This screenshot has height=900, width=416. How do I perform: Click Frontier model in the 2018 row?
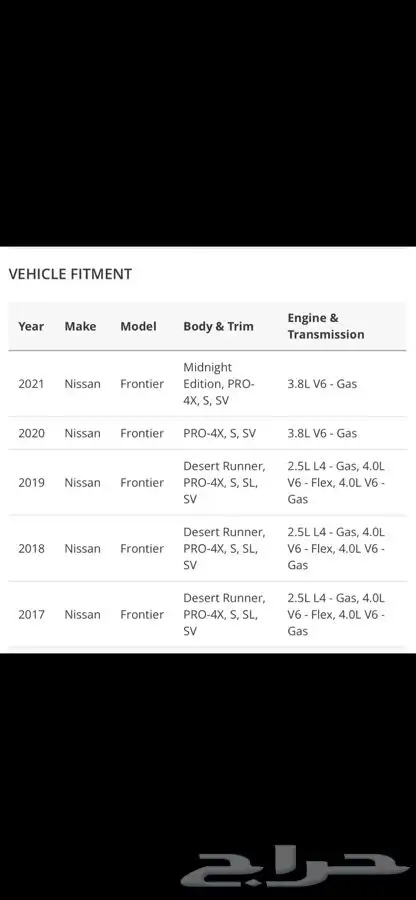[142, 549]
